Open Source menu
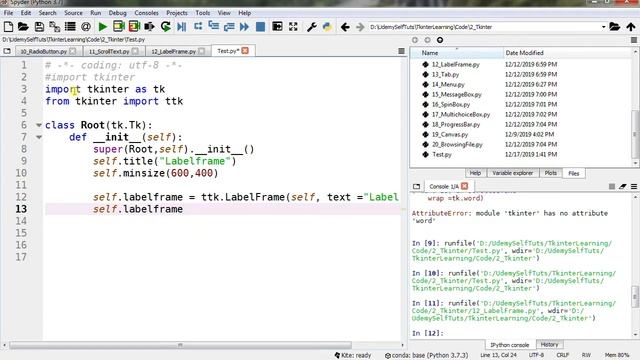The image size is (640, 360). coord(73,13)
